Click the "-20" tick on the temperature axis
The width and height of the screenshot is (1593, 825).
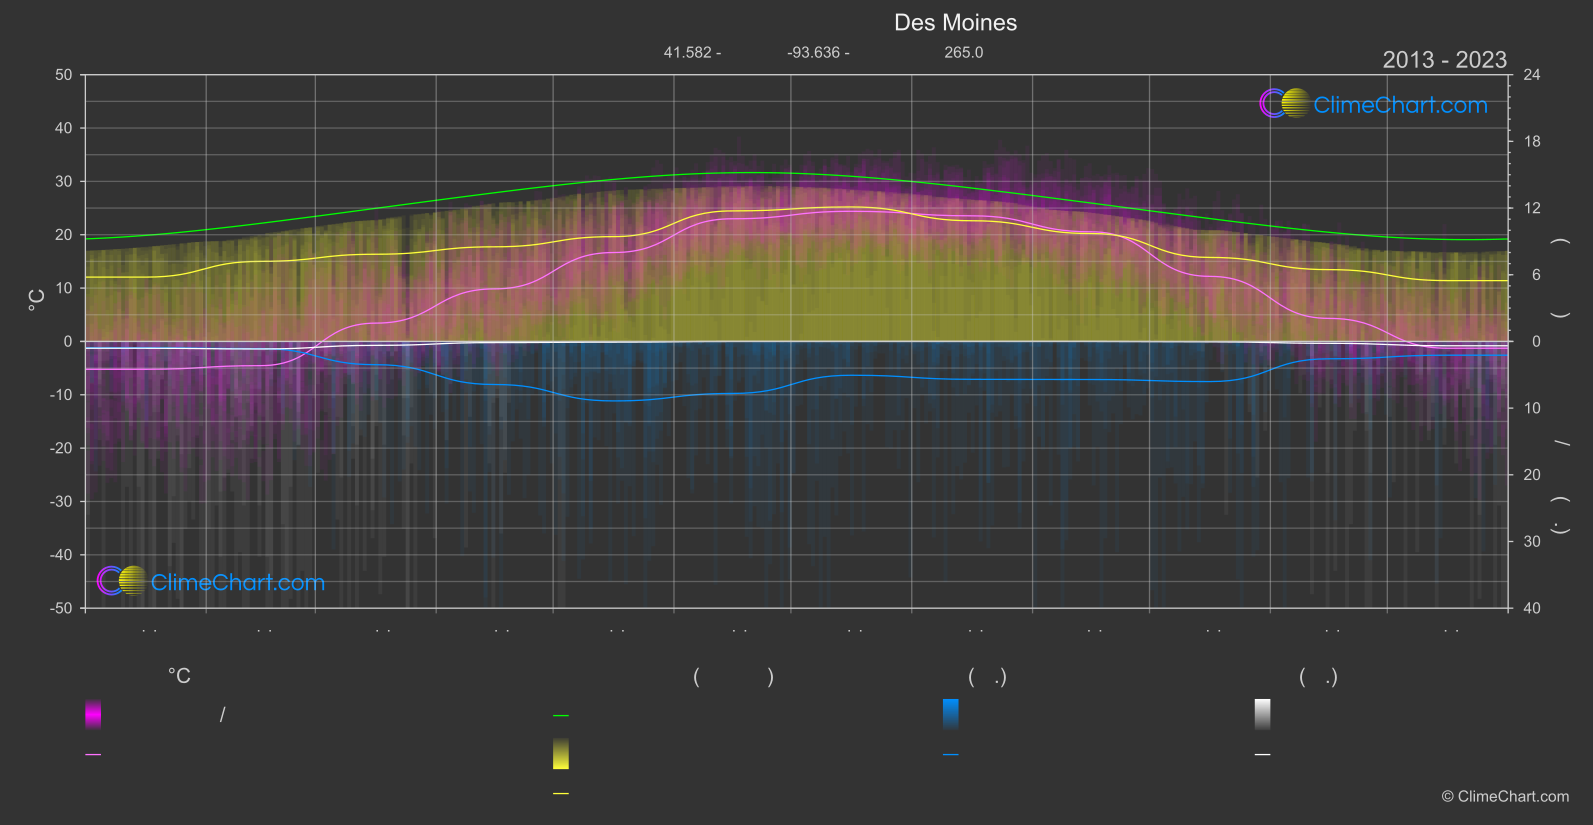[x=61, y=448]
